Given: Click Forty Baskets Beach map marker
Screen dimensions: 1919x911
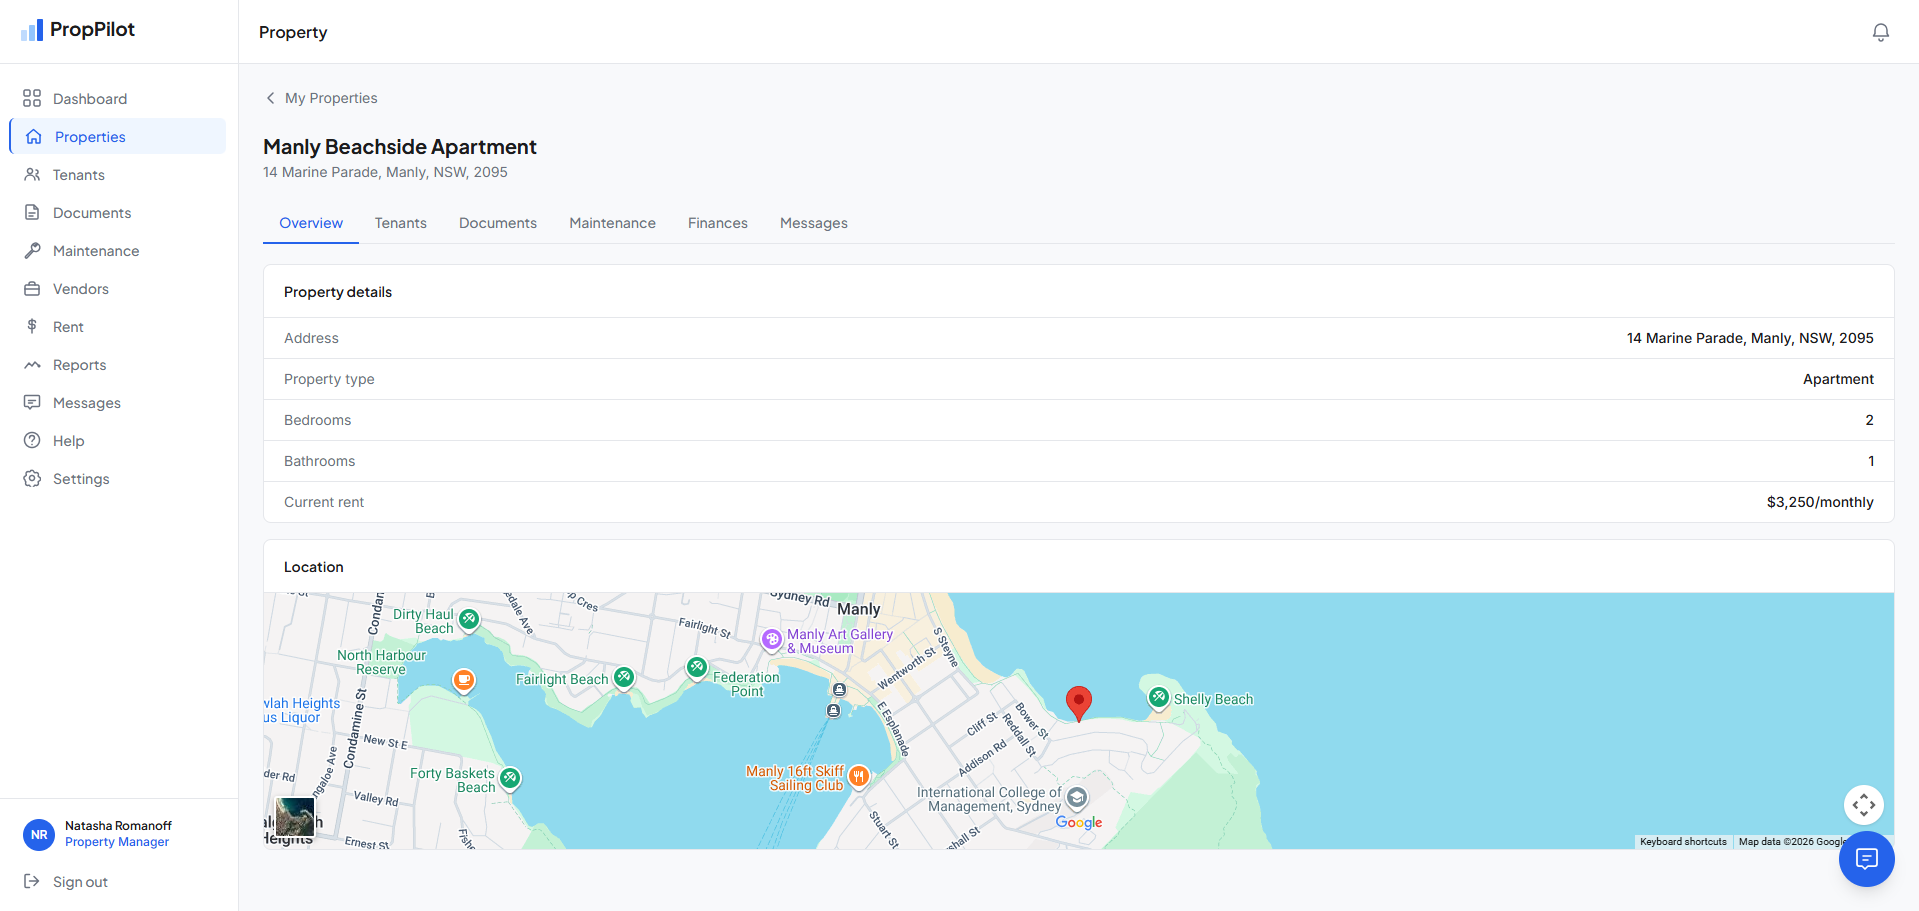Looking at the screenshot, I should point(510,777).
